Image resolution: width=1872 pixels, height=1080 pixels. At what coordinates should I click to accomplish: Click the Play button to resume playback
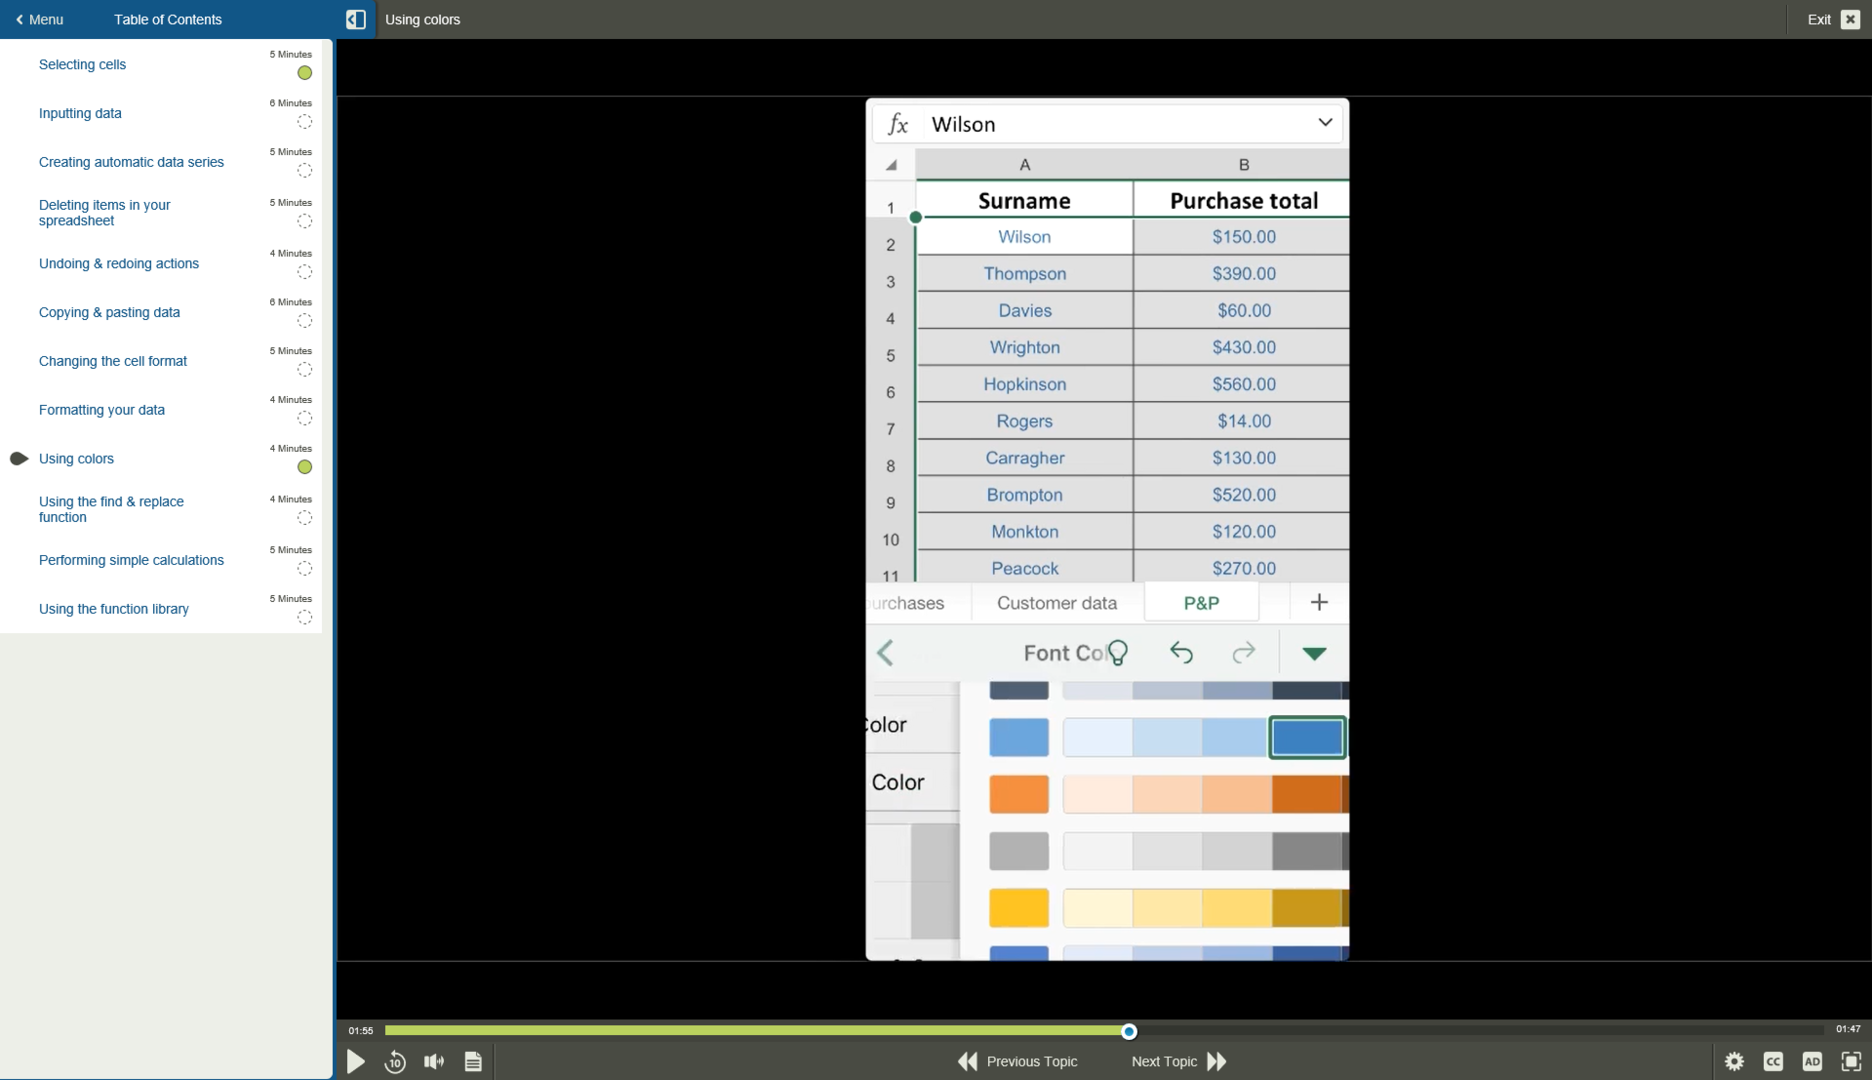tap(355, 1061)
